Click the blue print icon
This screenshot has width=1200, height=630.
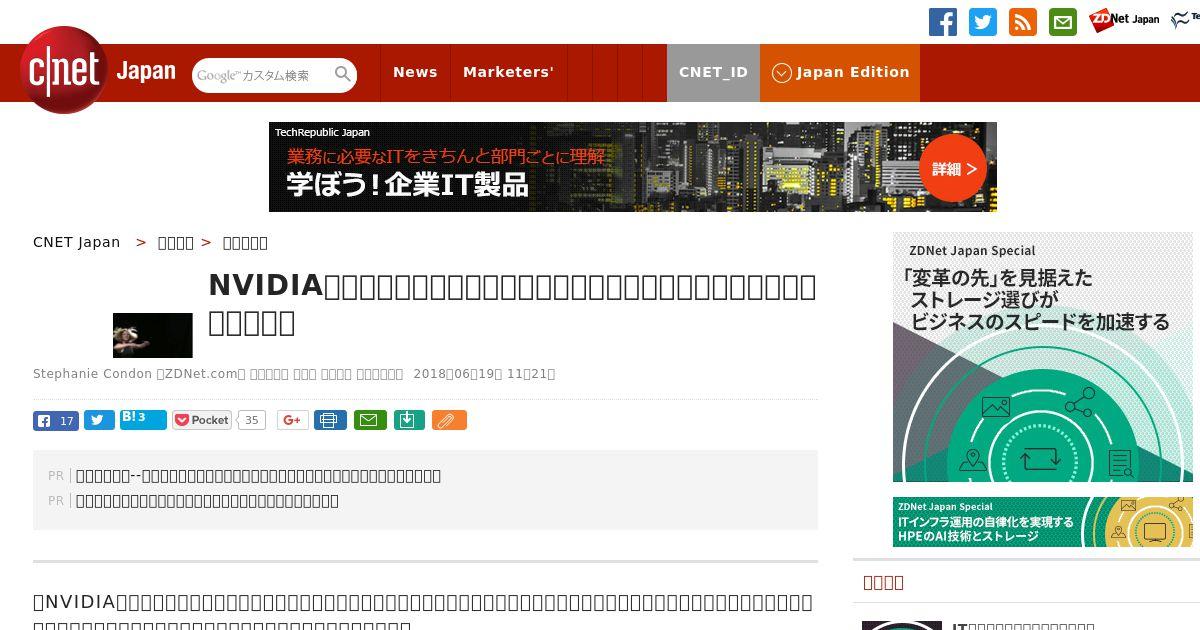click(330, 420)
